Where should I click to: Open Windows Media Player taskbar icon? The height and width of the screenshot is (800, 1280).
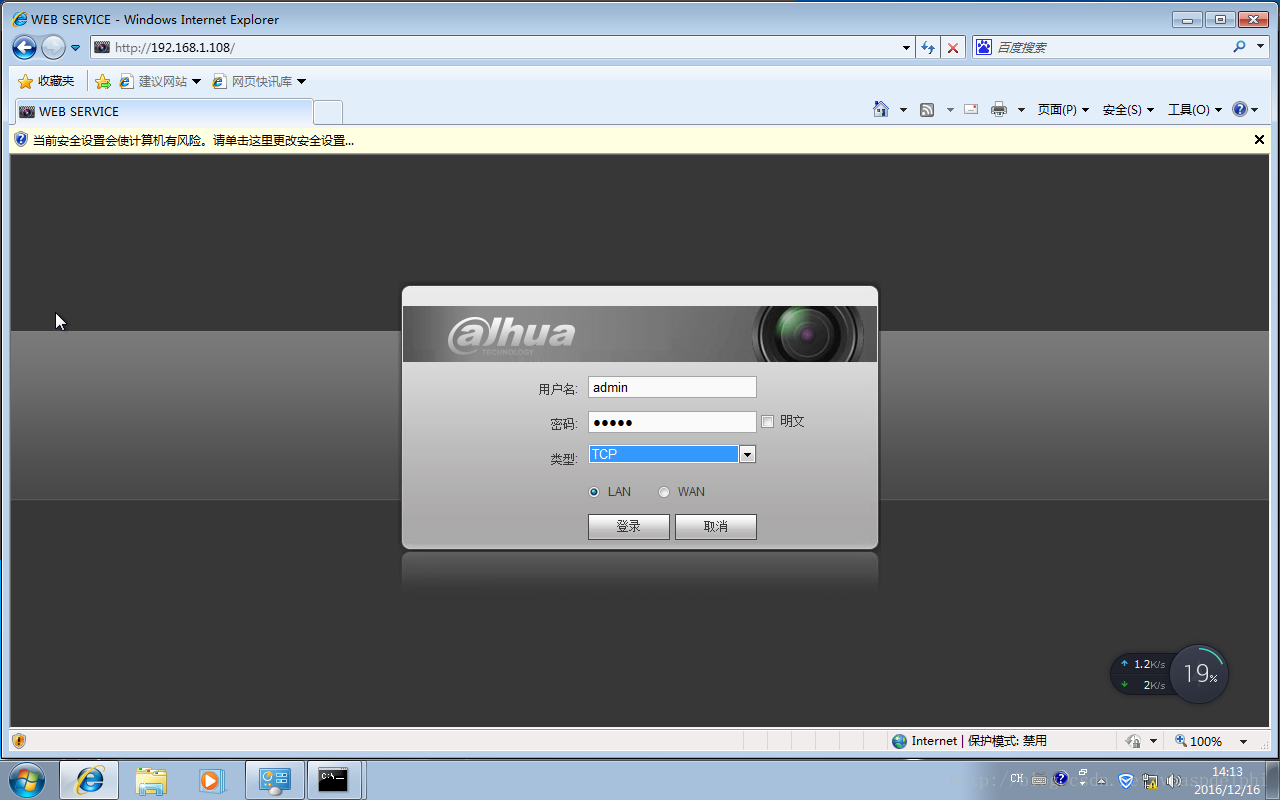click(211, 780)
